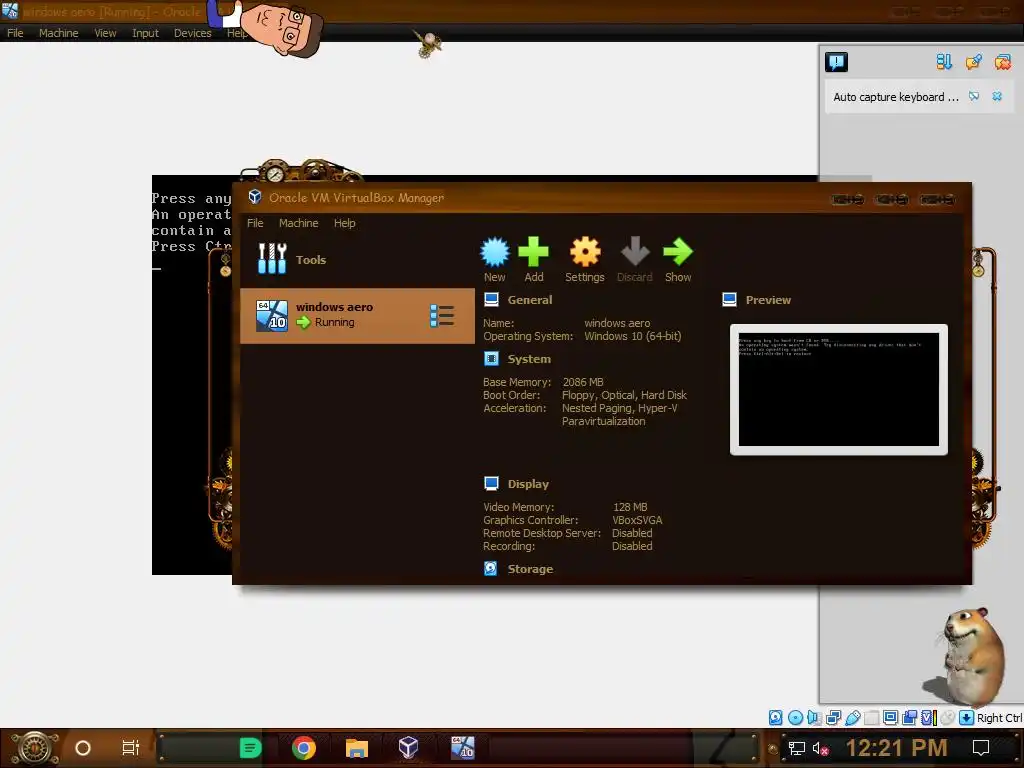Click the delete all notifications icon
1024x768 pixels.
[1003, 62]
